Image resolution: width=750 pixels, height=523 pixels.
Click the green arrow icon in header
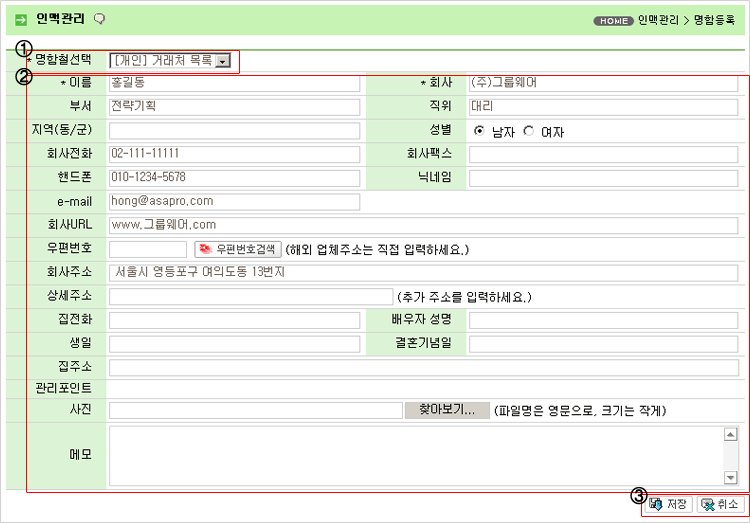21,19
